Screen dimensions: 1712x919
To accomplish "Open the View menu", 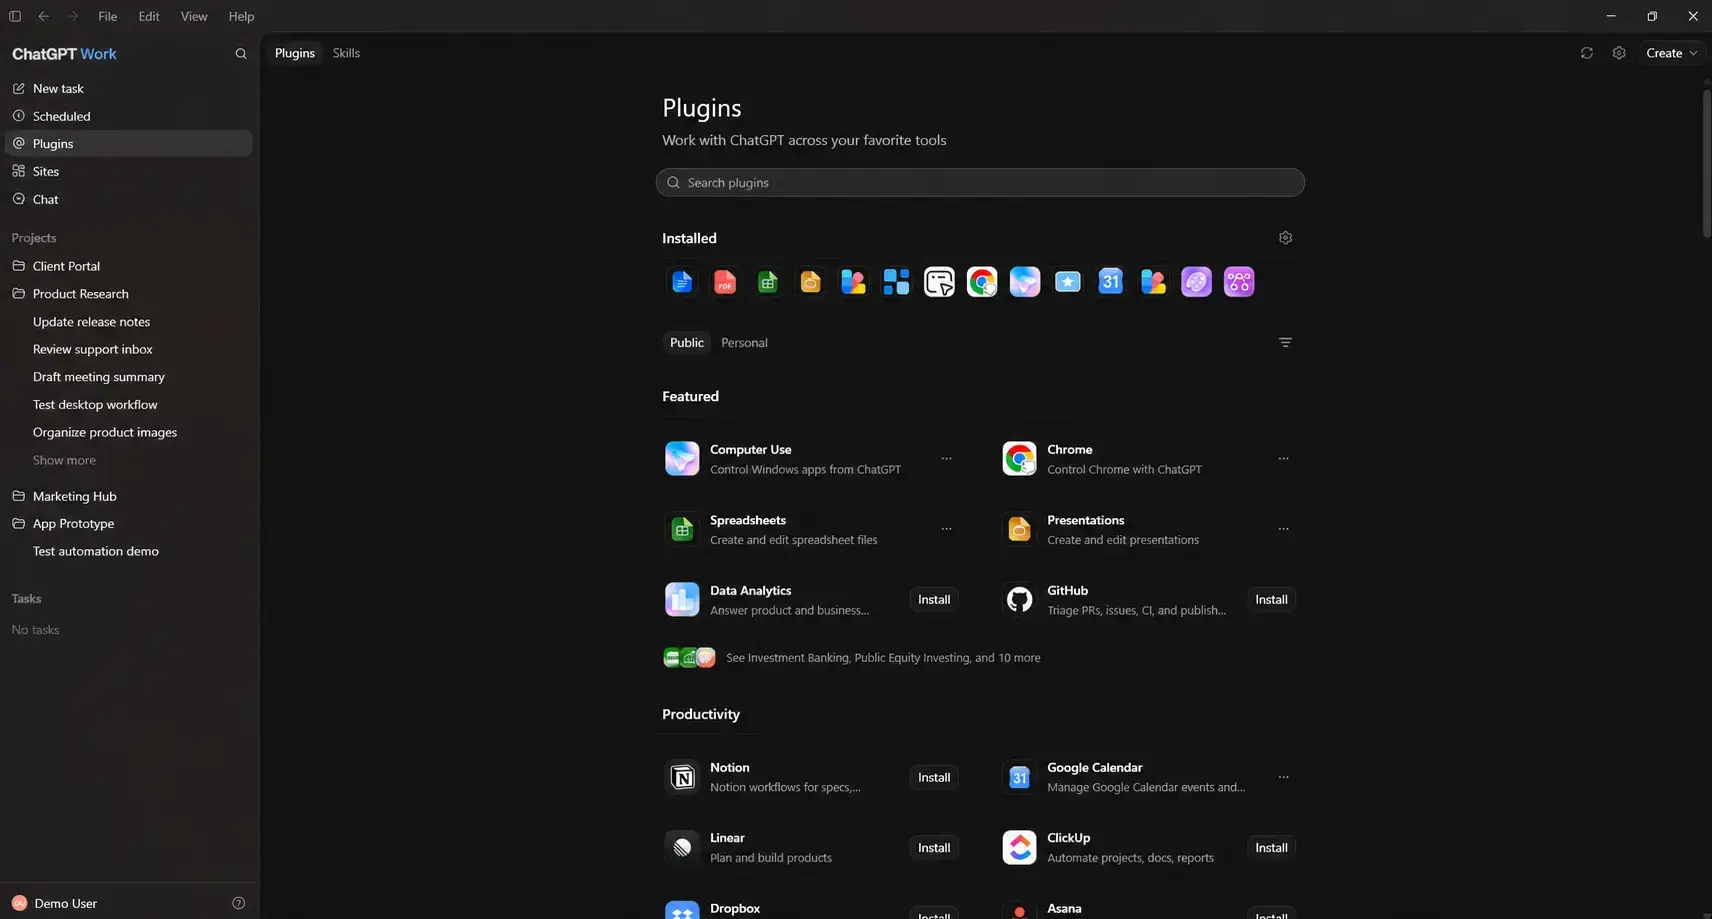I will 194,16.
